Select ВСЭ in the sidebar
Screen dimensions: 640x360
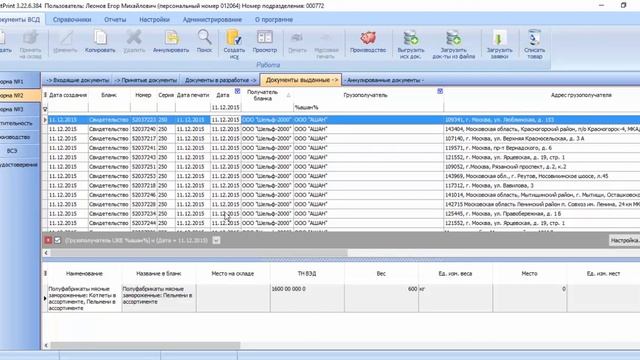(x=20, y=151)
